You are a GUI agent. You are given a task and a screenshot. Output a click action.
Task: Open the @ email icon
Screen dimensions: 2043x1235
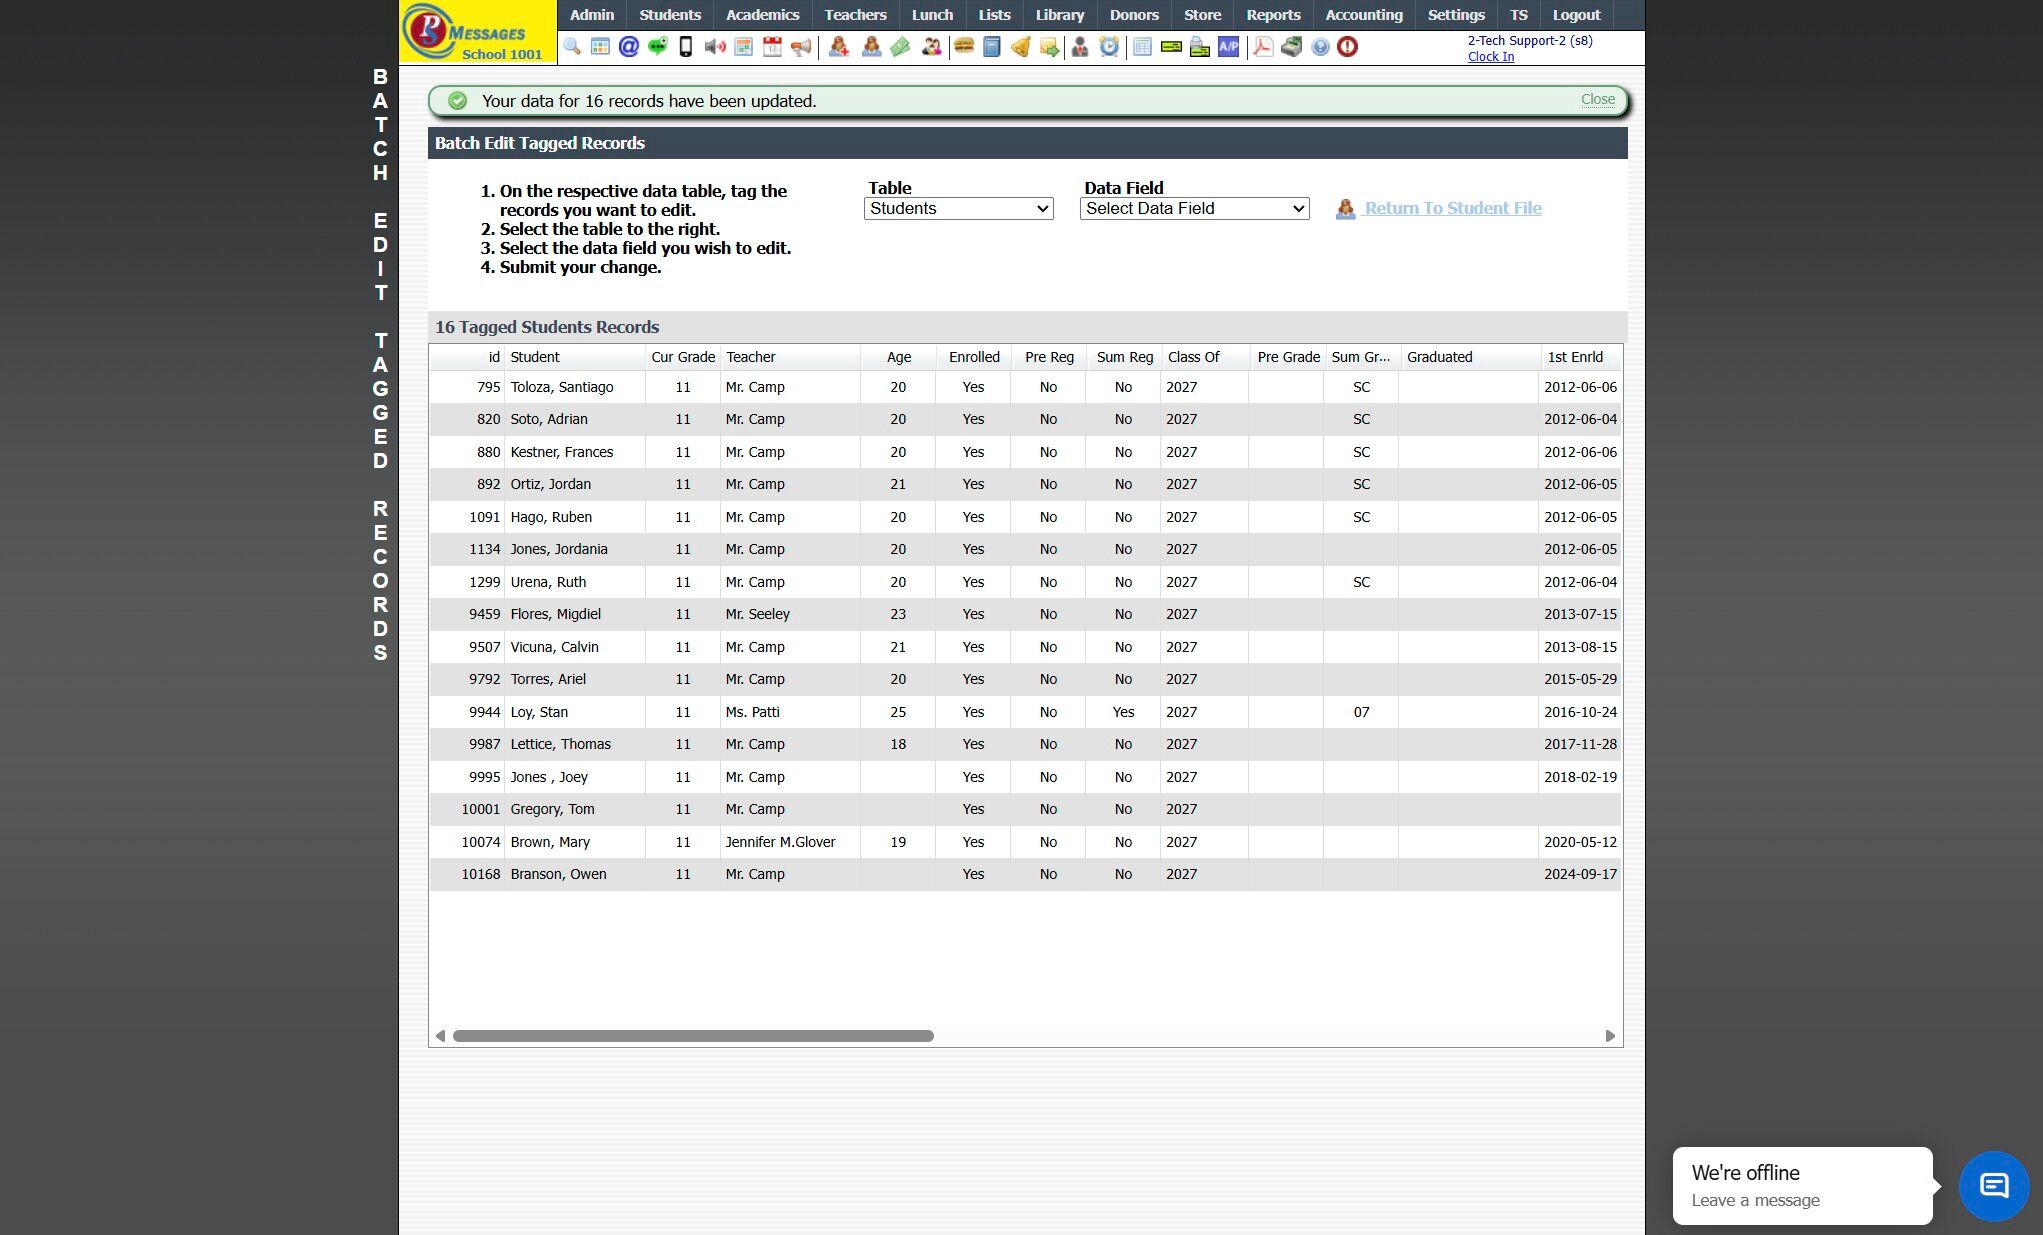[x=628, y=47]
